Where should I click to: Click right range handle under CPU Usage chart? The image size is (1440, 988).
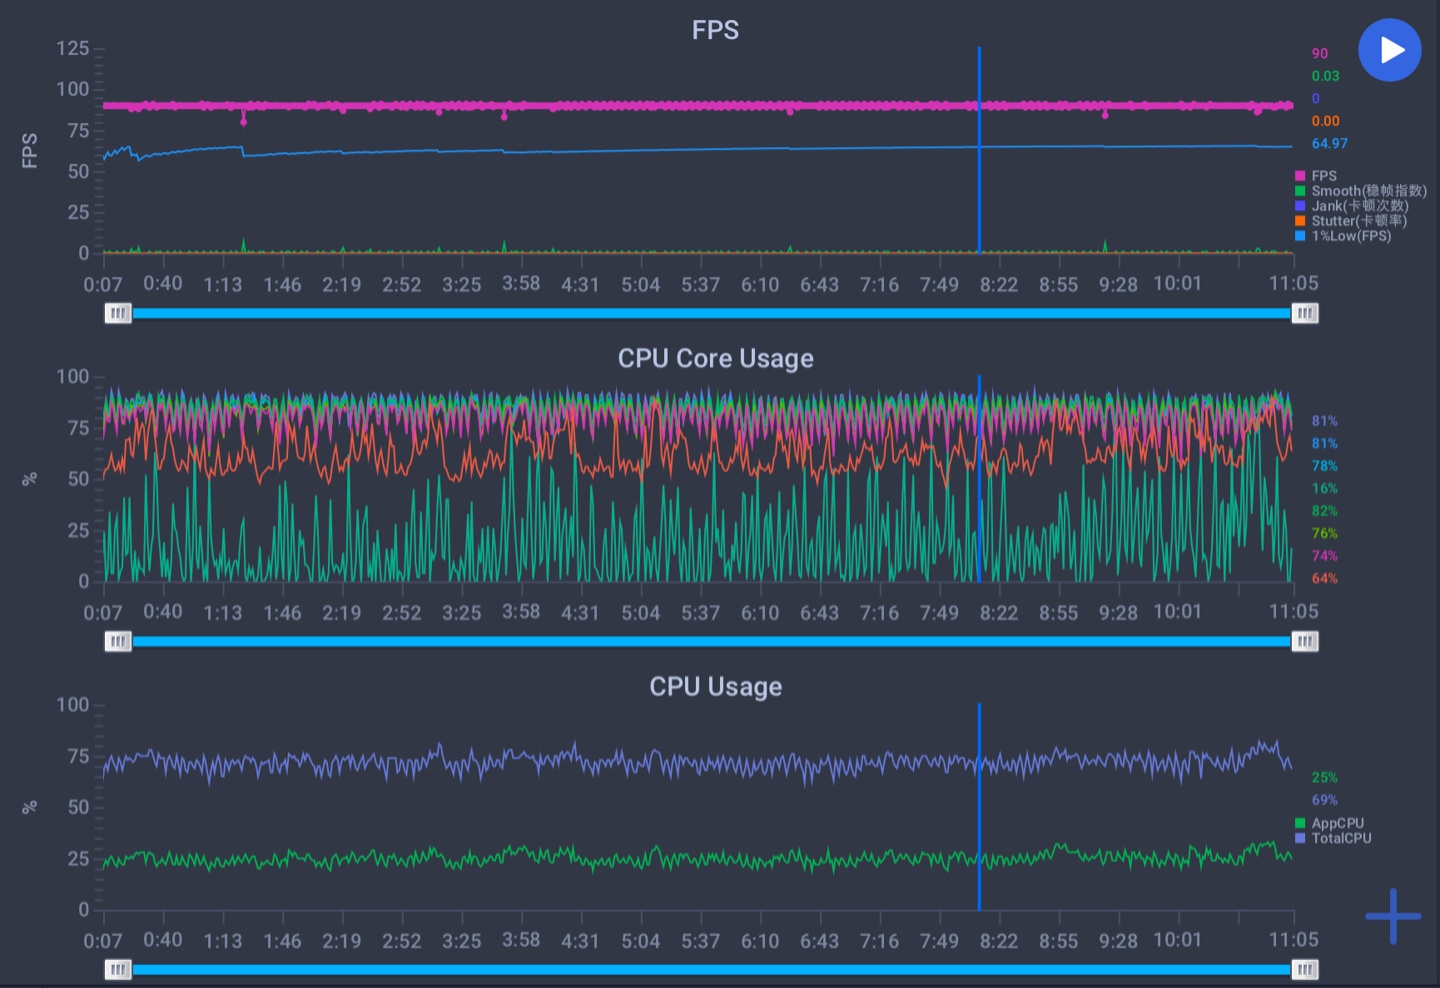[1305, 969]
